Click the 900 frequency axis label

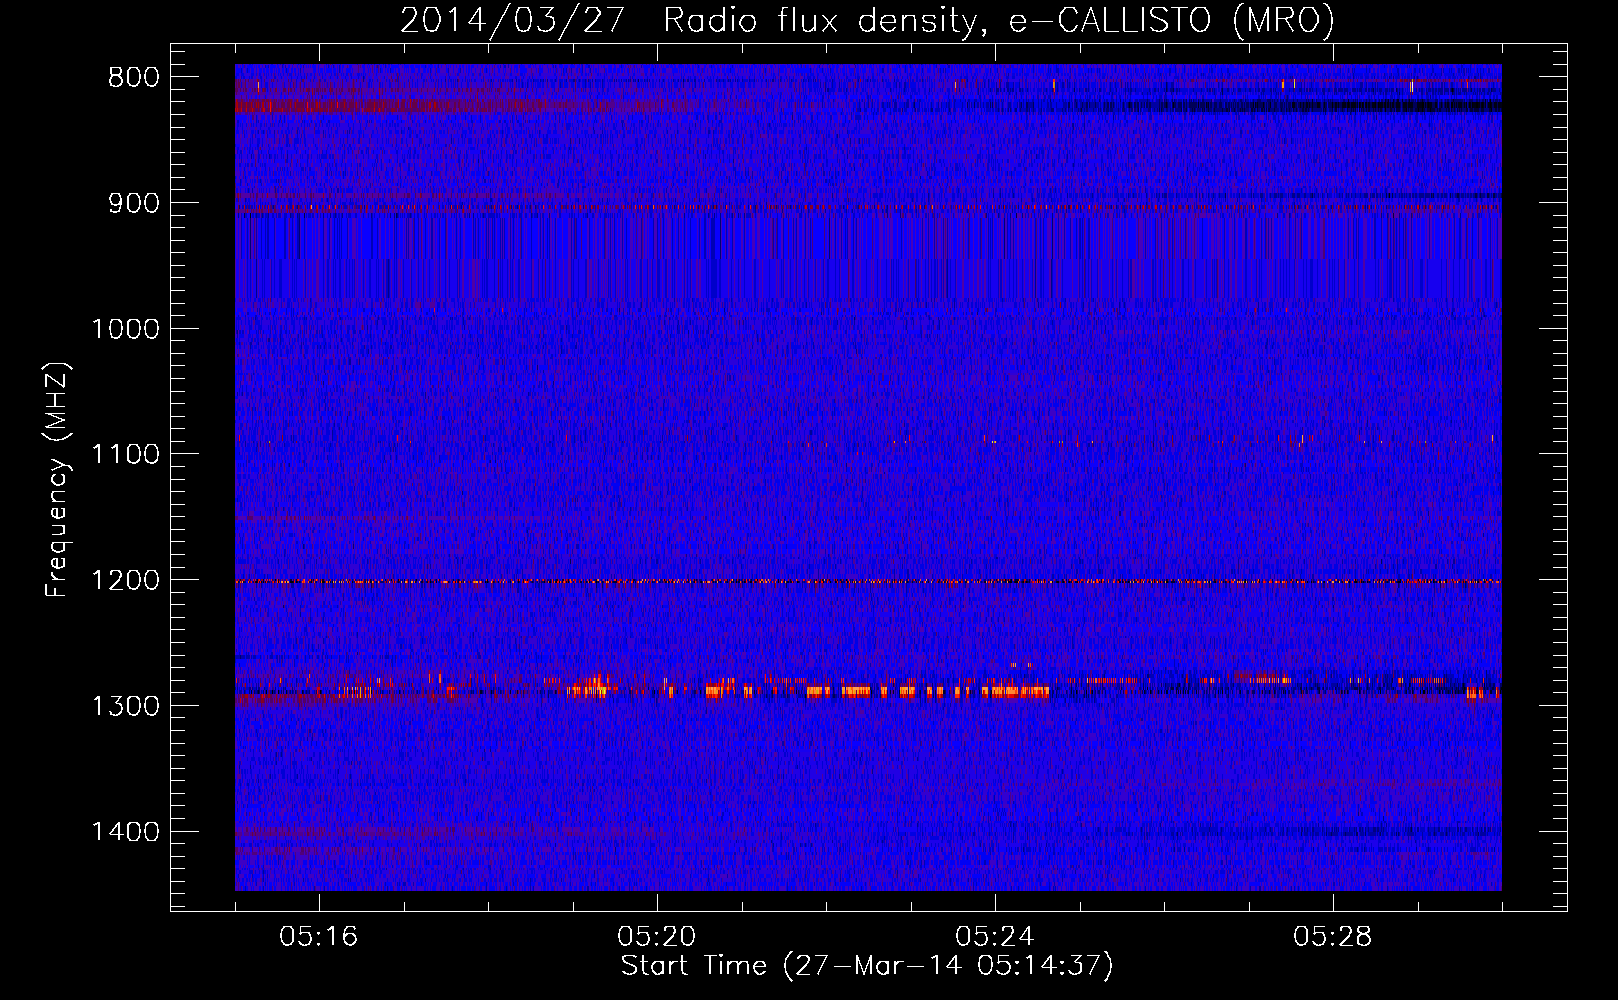point(134,203)
